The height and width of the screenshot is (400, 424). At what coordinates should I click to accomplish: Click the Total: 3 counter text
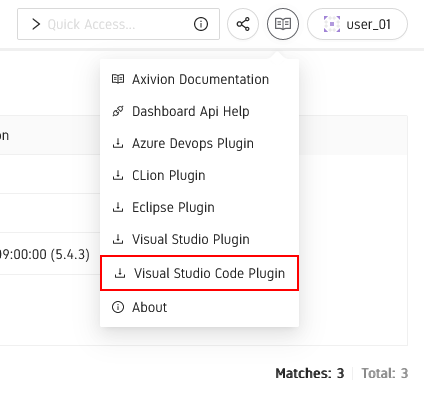tap(385, 373)
